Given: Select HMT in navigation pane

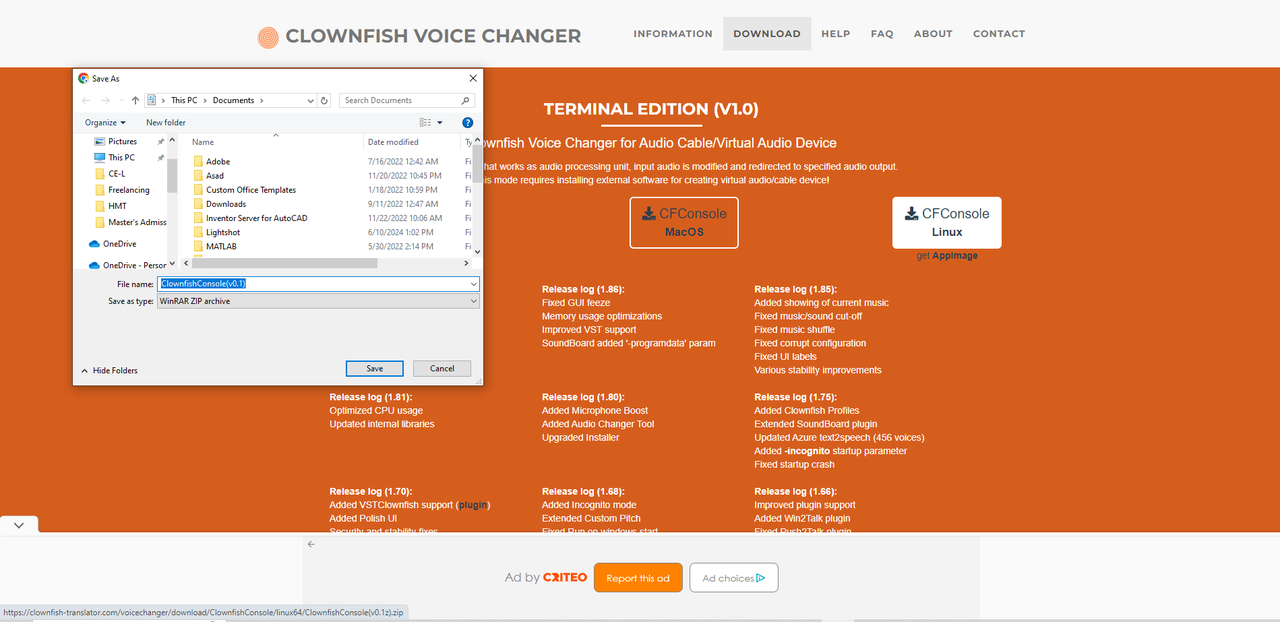Looking at the screenshot, I should (118, 206).
